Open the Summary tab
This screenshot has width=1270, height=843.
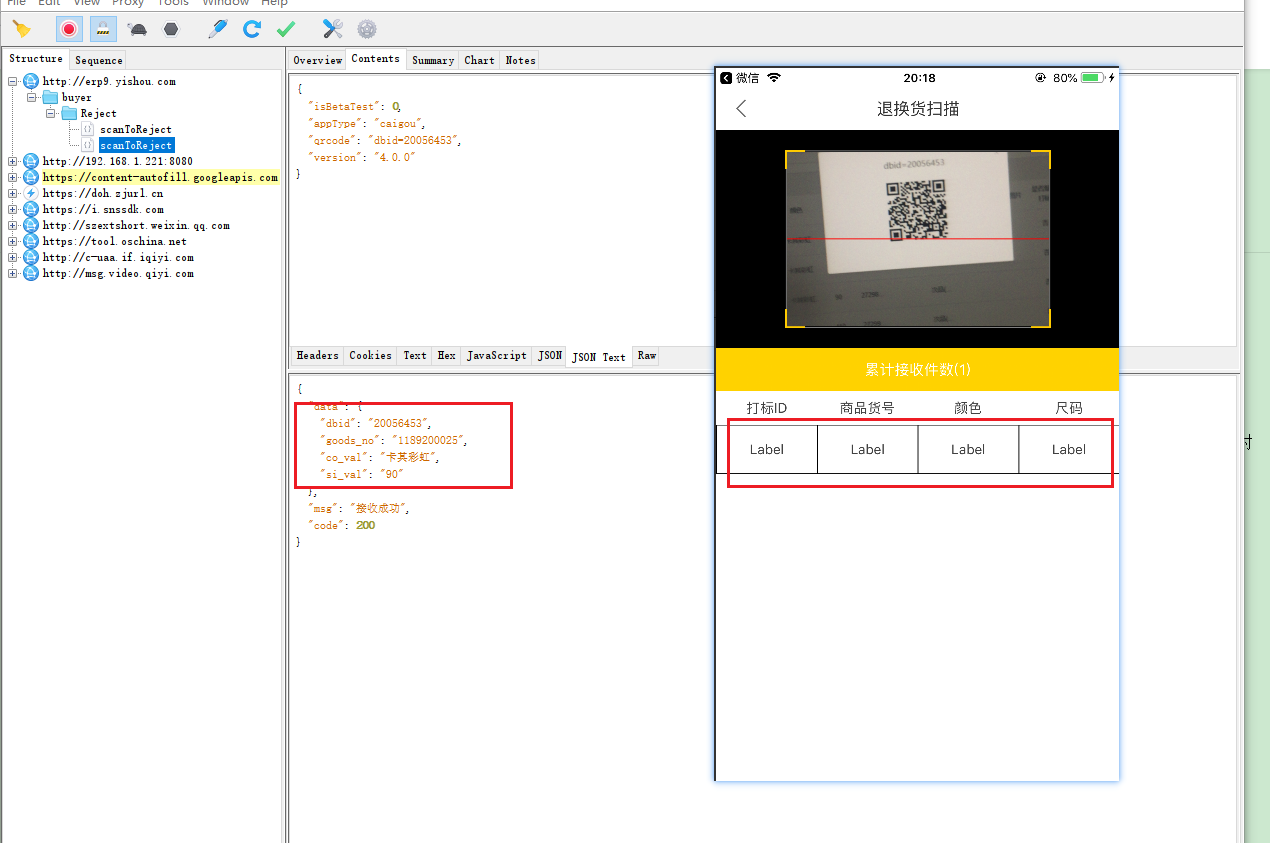tap(433, 60)
